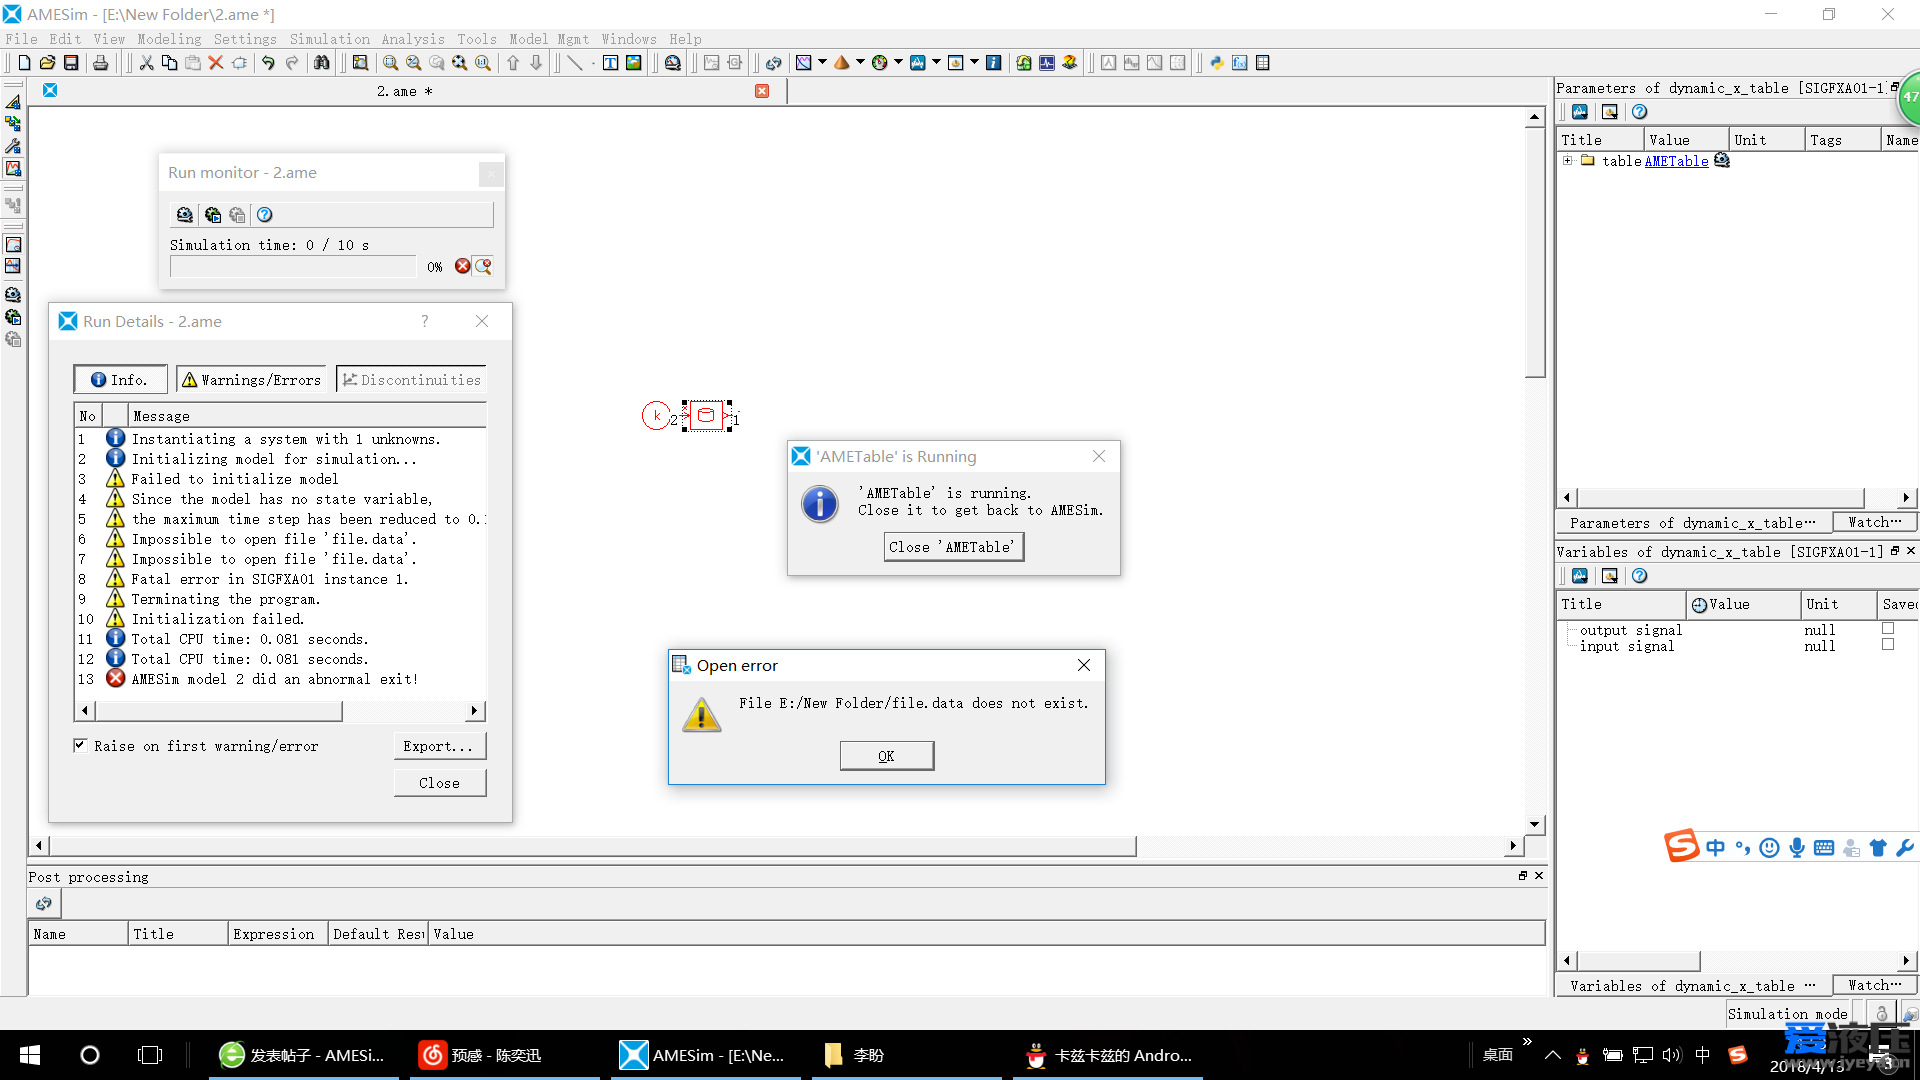This screenshot has width=1920, height=1080.
Task: Click the New file toolbar icon
Action: (x=24, y=62)
